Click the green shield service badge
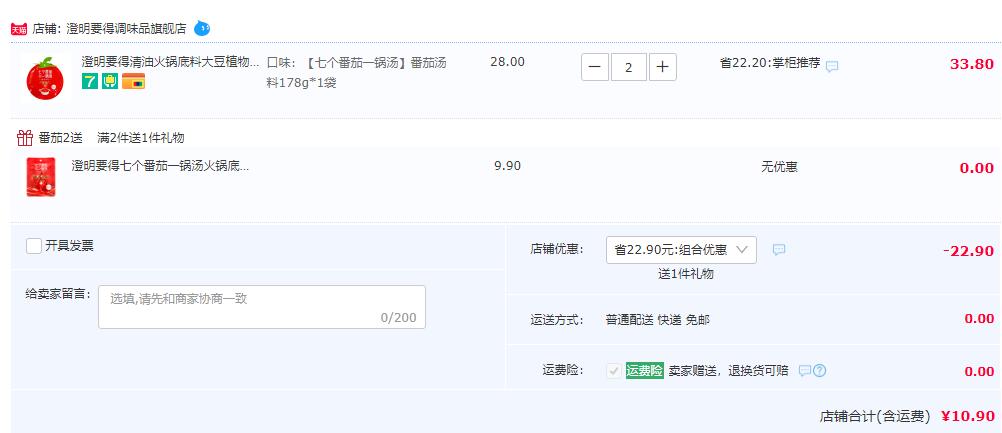The height and width of the screenshot is (433, 1002). (110, 81)
